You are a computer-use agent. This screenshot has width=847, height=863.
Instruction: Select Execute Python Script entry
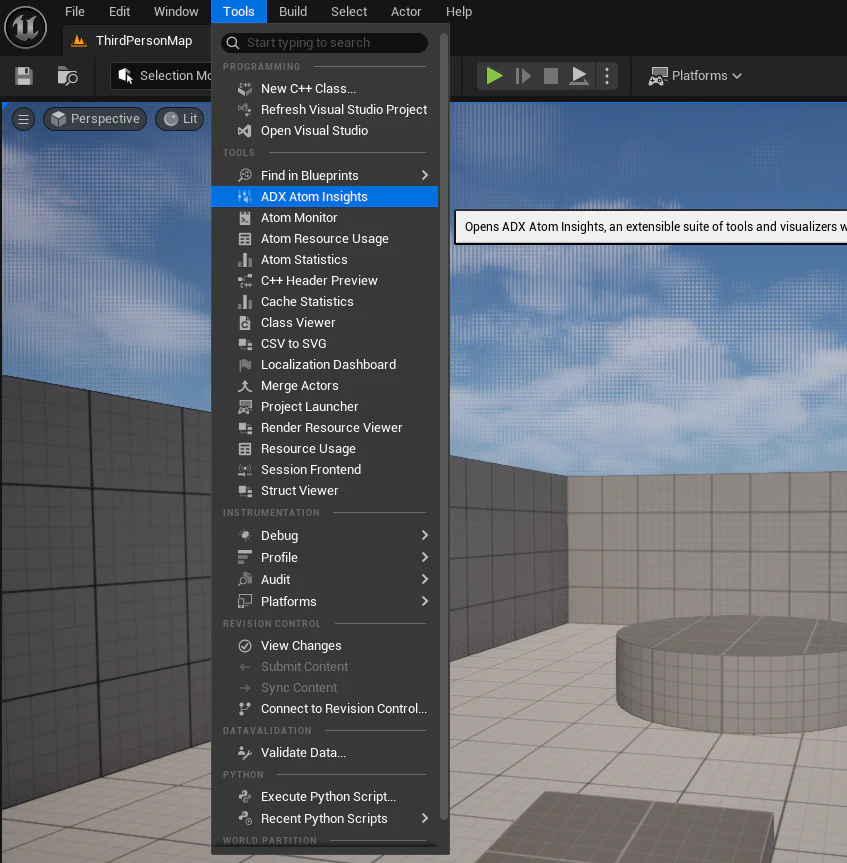[325, 796]
